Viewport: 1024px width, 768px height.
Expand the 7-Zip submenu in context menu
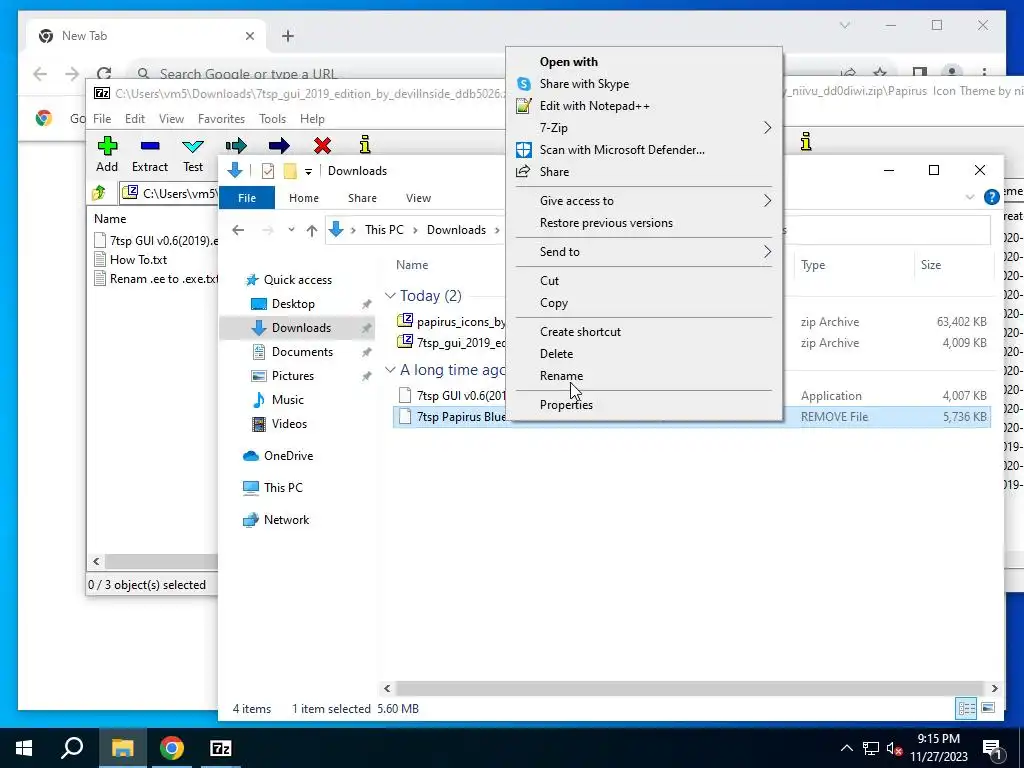(767, 128)
